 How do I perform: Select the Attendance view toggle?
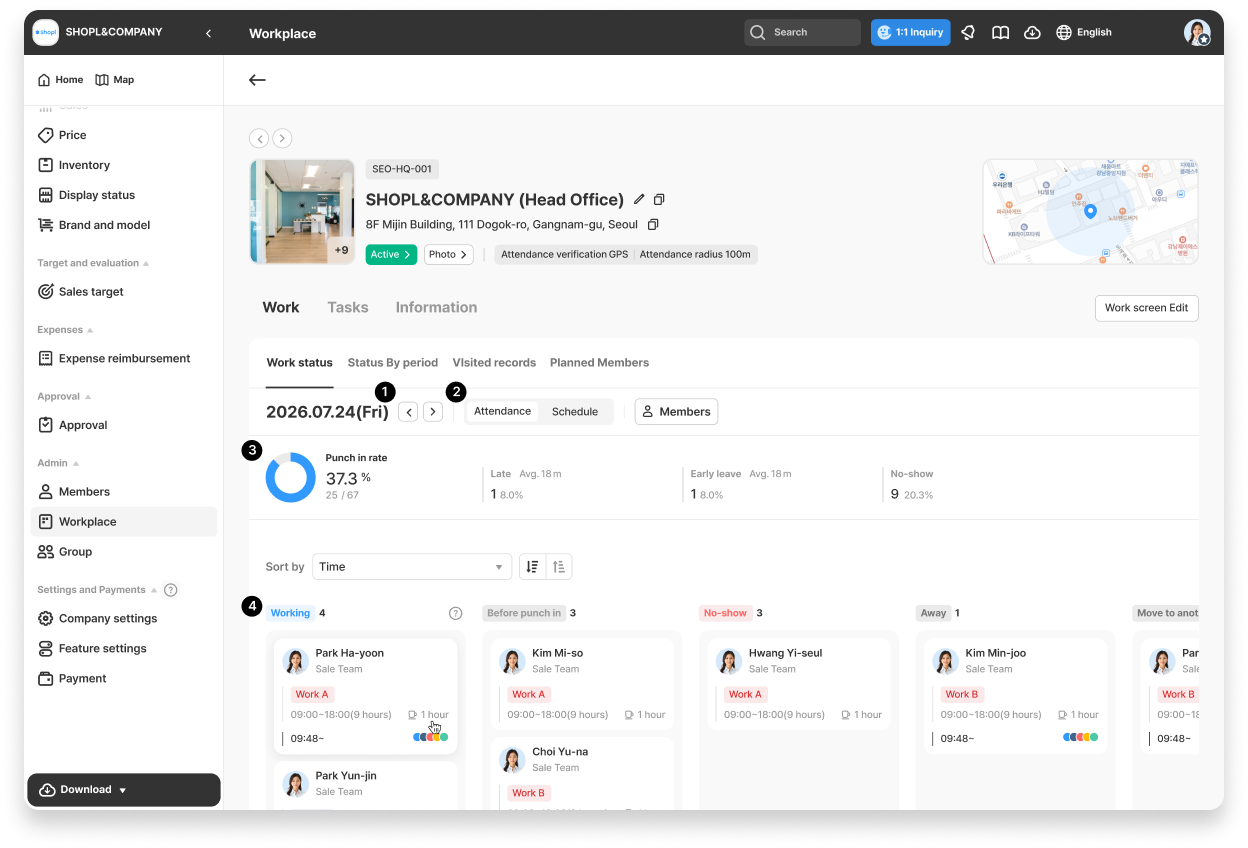[502, 411]
